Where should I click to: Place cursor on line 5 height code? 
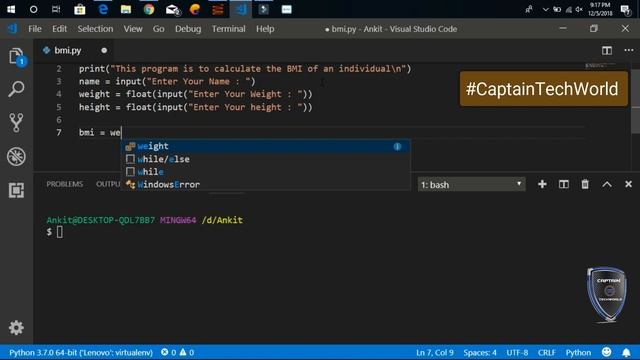(x=196, y=107)
